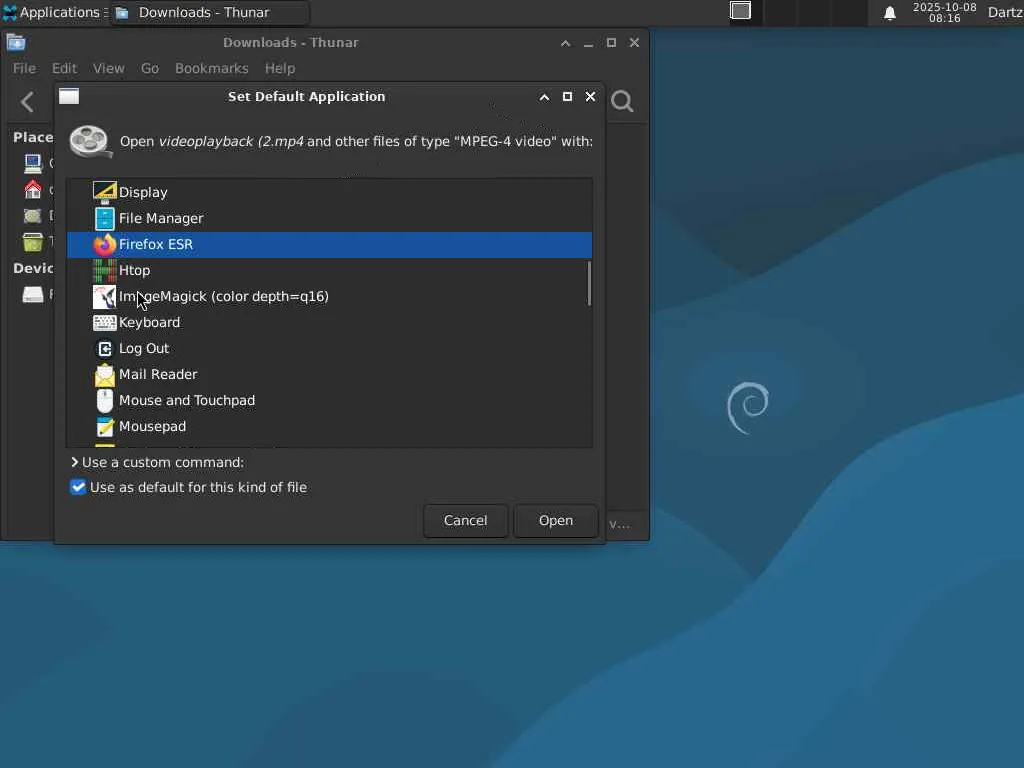This screenshot has width=1024, height=768.
Task: Pick the ImageMagick icon in list
Action: pyautogui.click(x=104, y=296)
